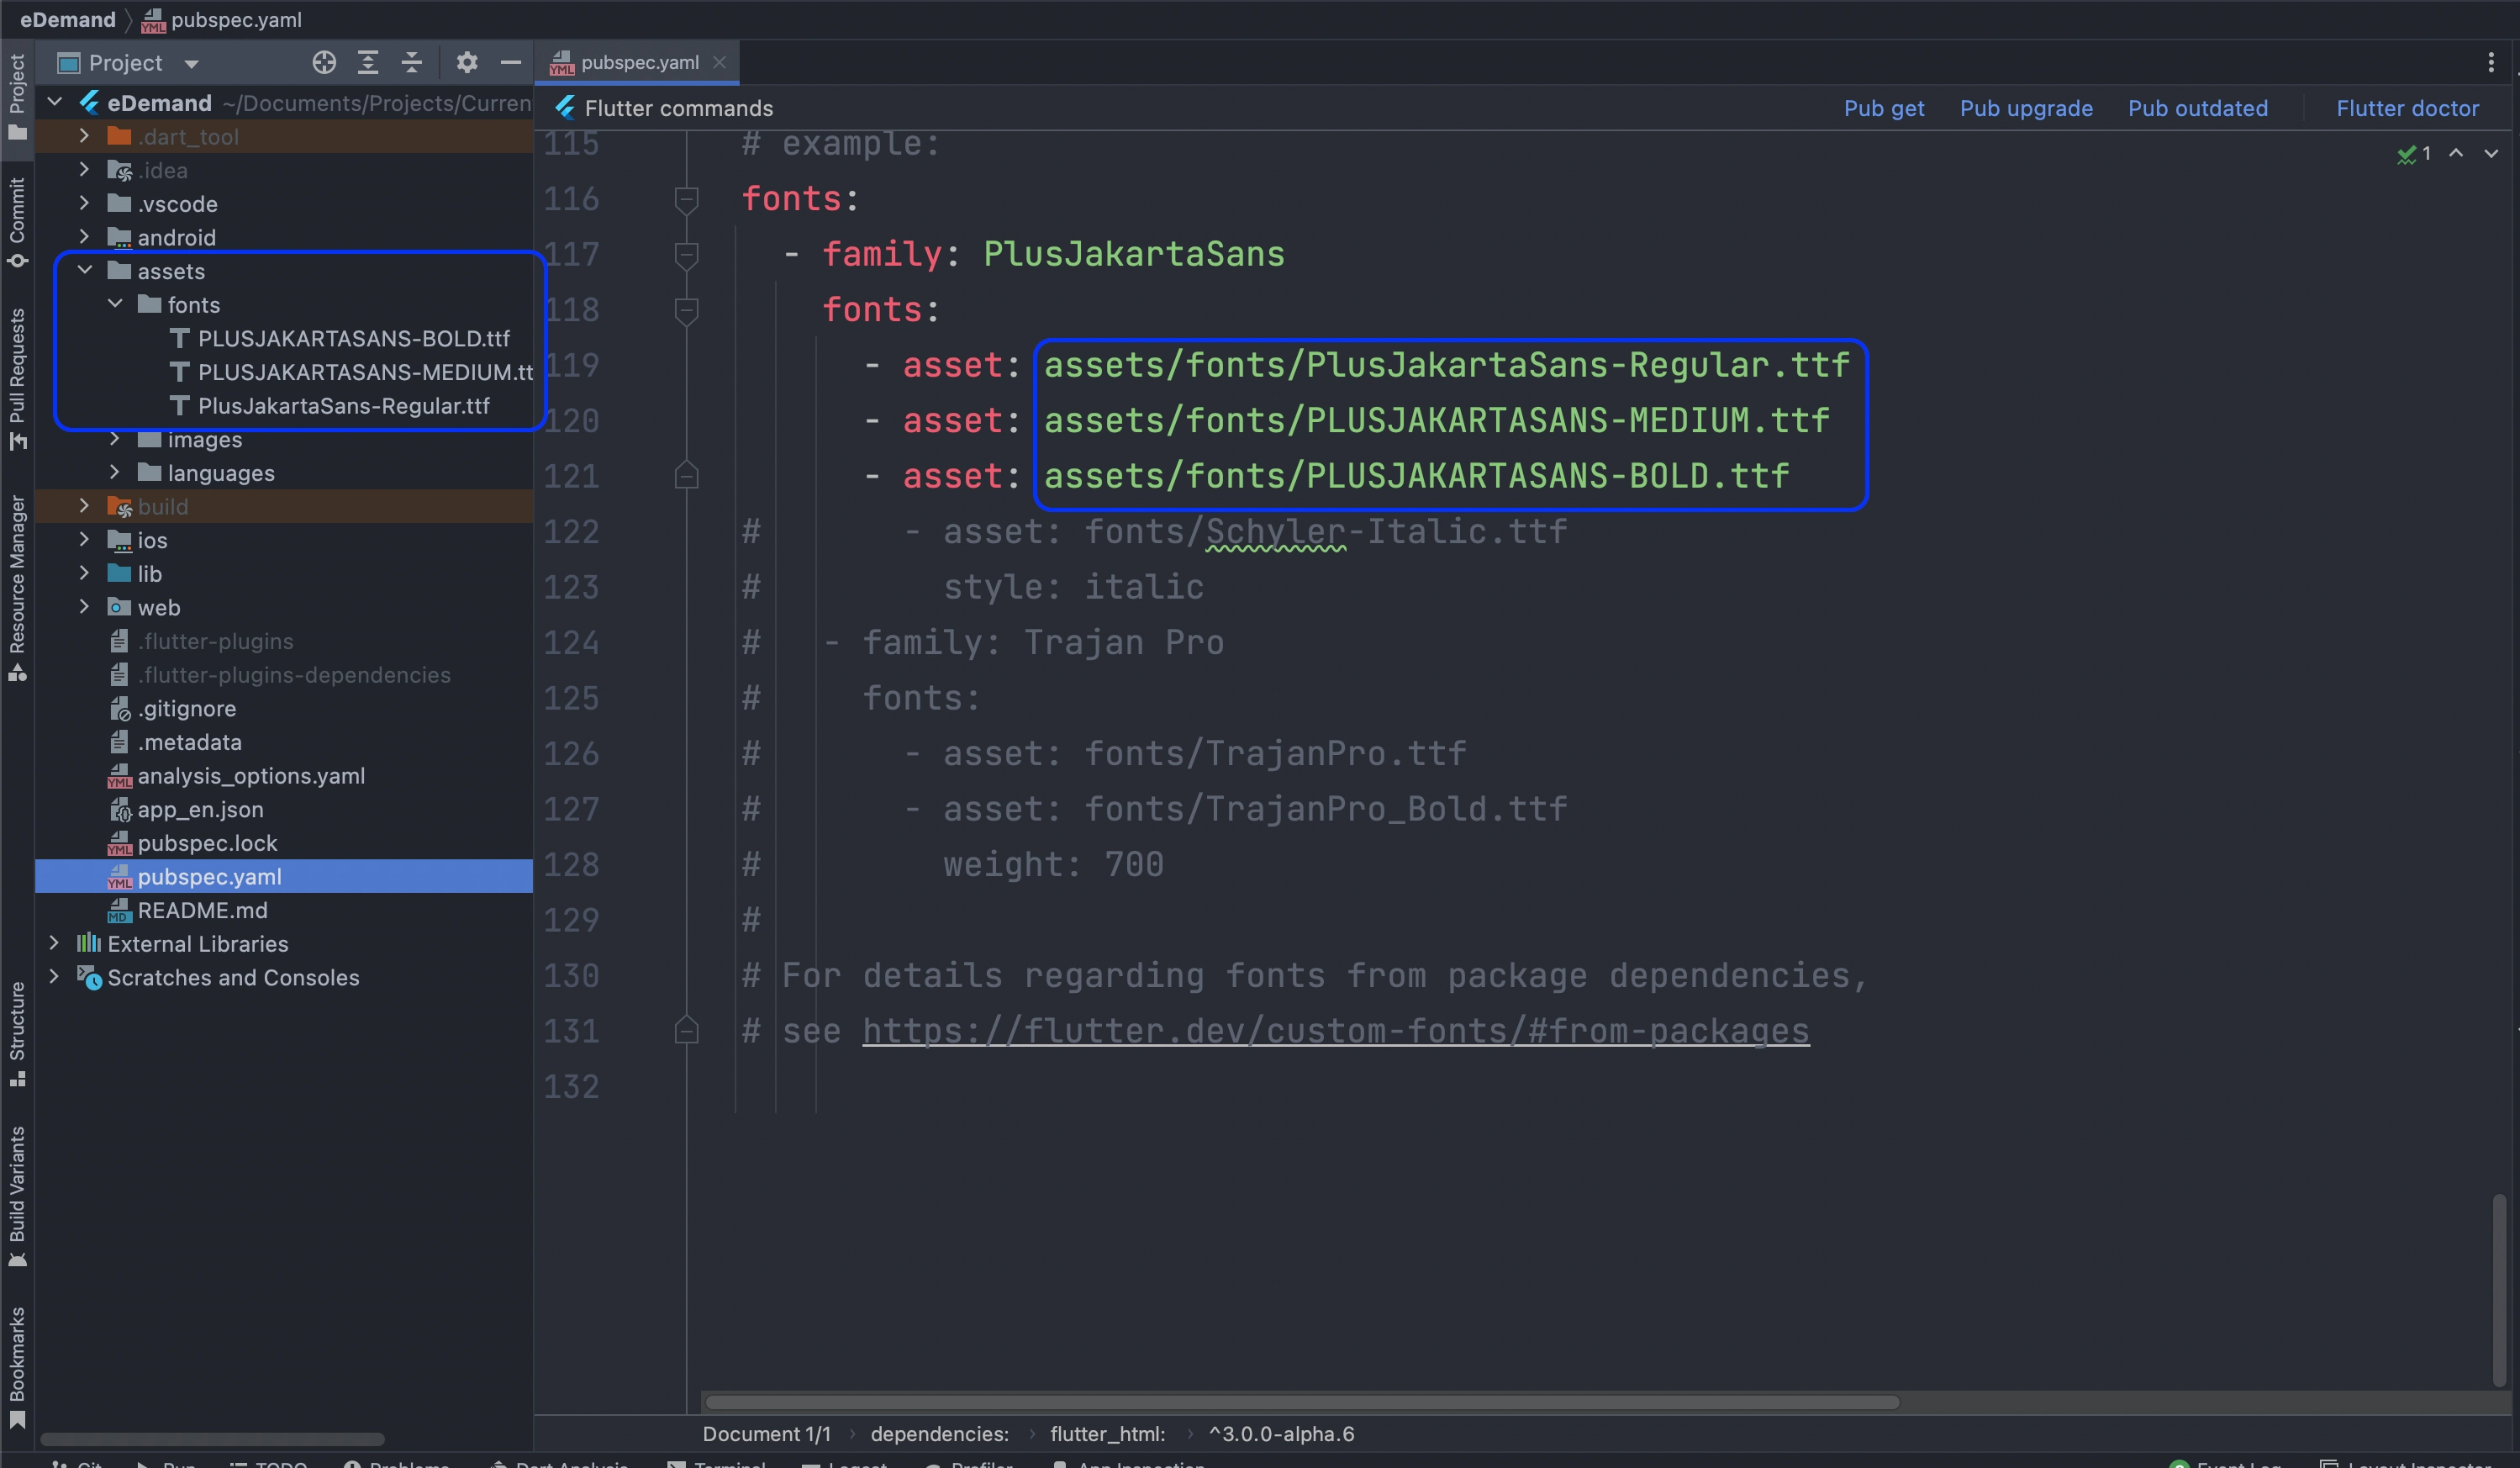2520x1468 pixels.
Task: Close the pubspec.yaml editor tab
Action: tap(719, 62)
